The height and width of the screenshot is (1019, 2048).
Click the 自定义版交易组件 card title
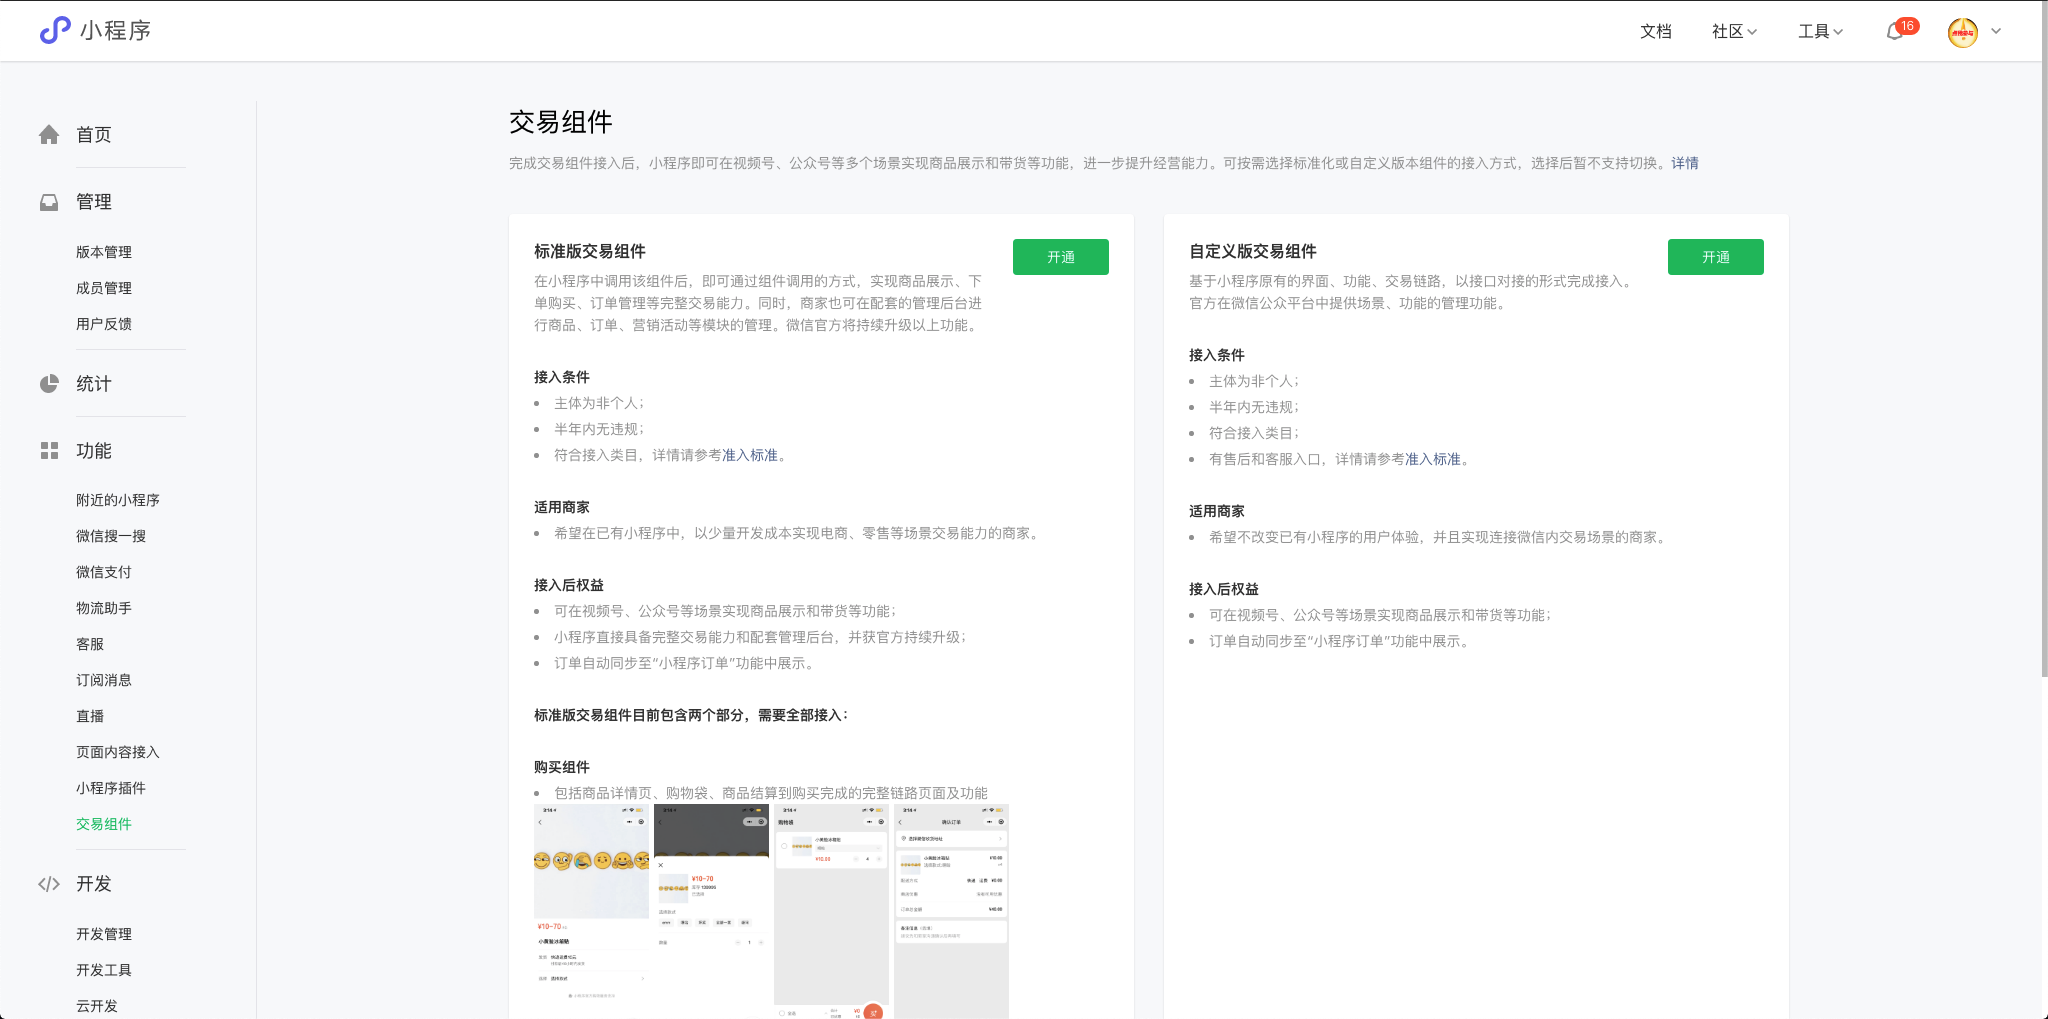[1252, 251]
